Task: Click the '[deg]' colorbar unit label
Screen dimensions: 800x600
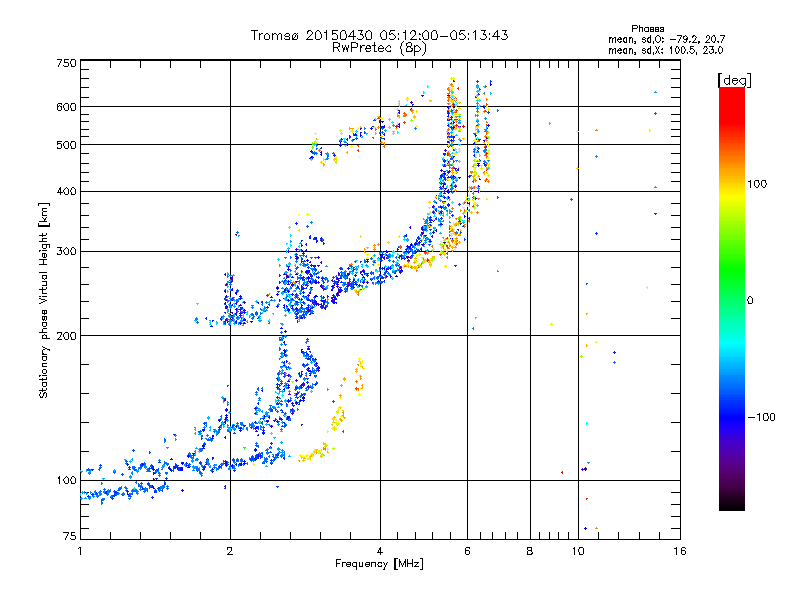Action: tap(734, 80)
